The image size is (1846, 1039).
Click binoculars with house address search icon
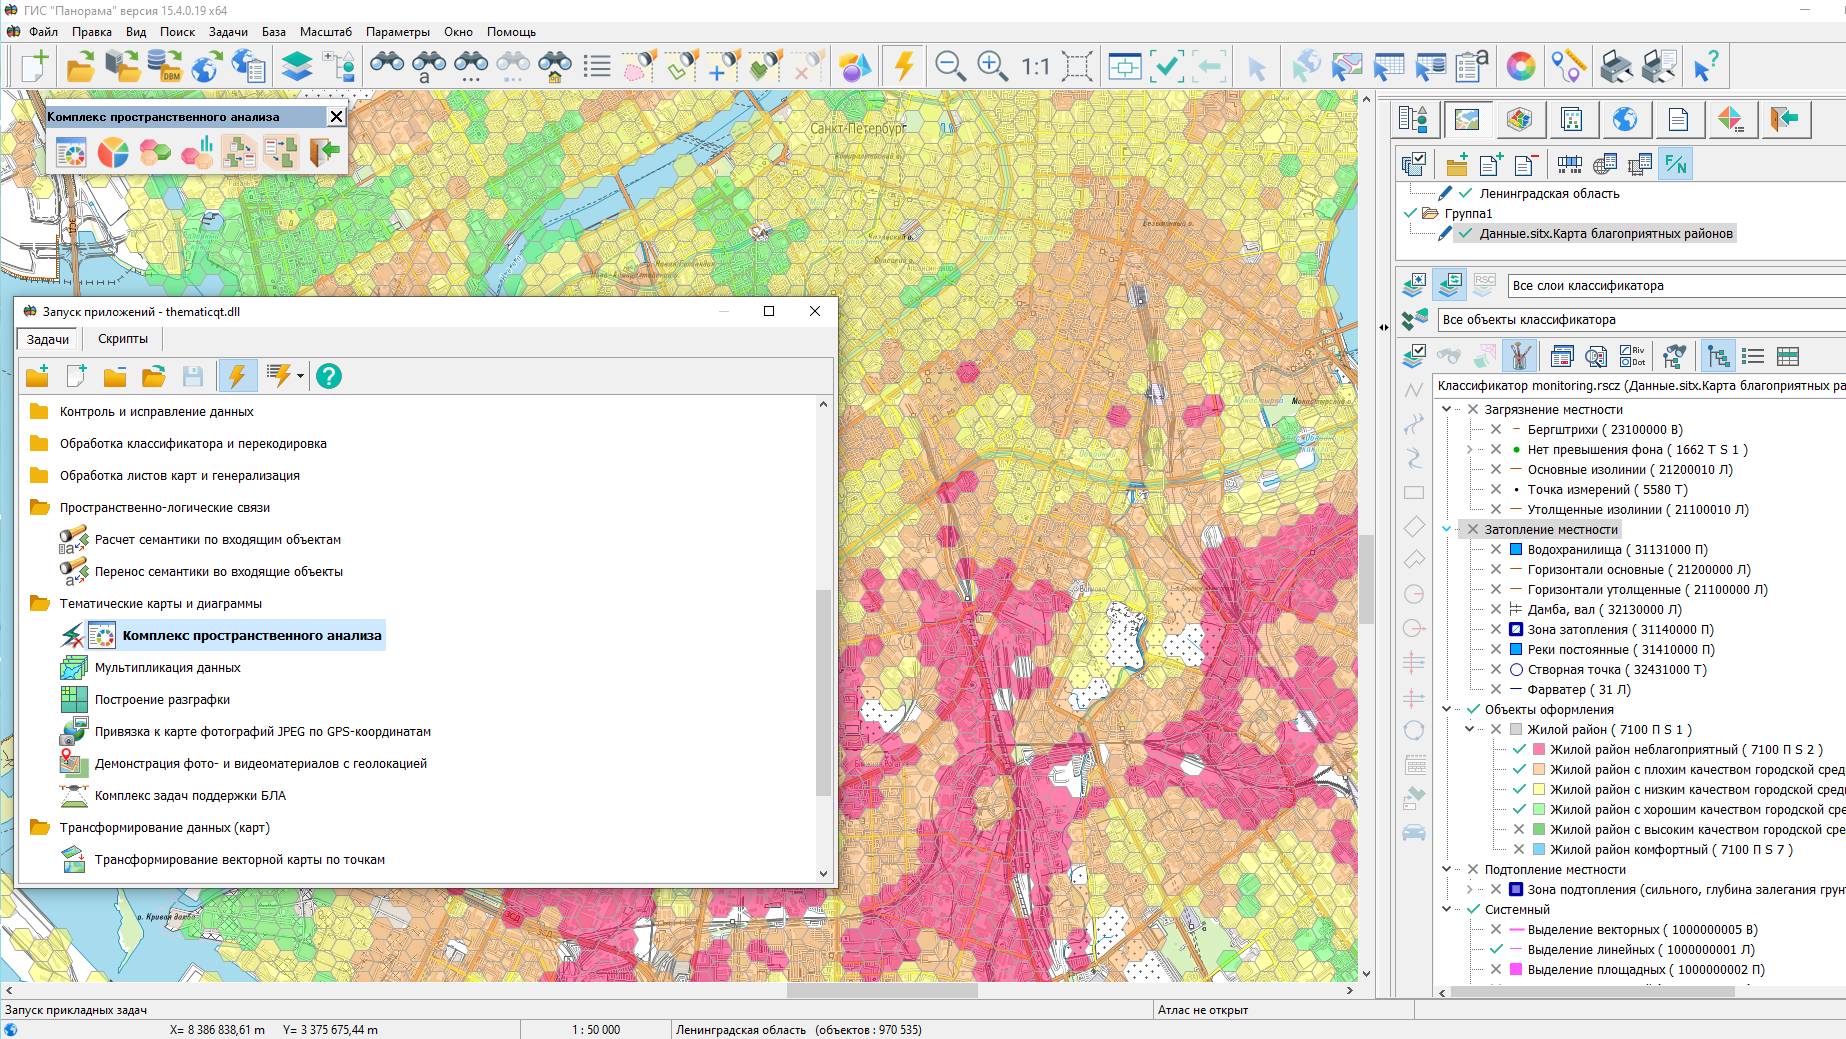coord(554,67)
